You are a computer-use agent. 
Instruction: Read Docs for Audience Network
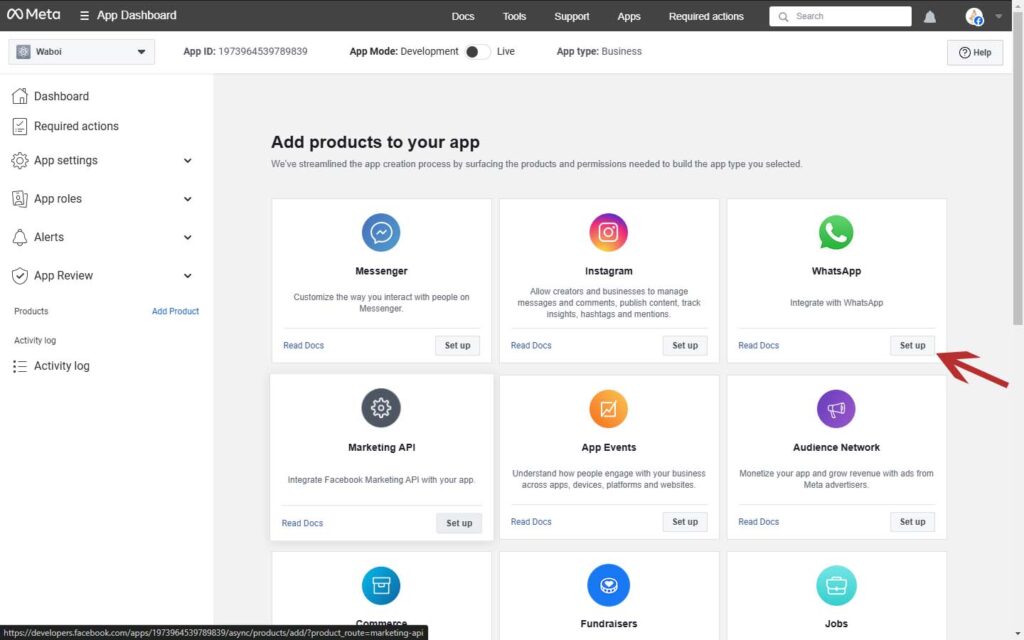tap(758, 522)
